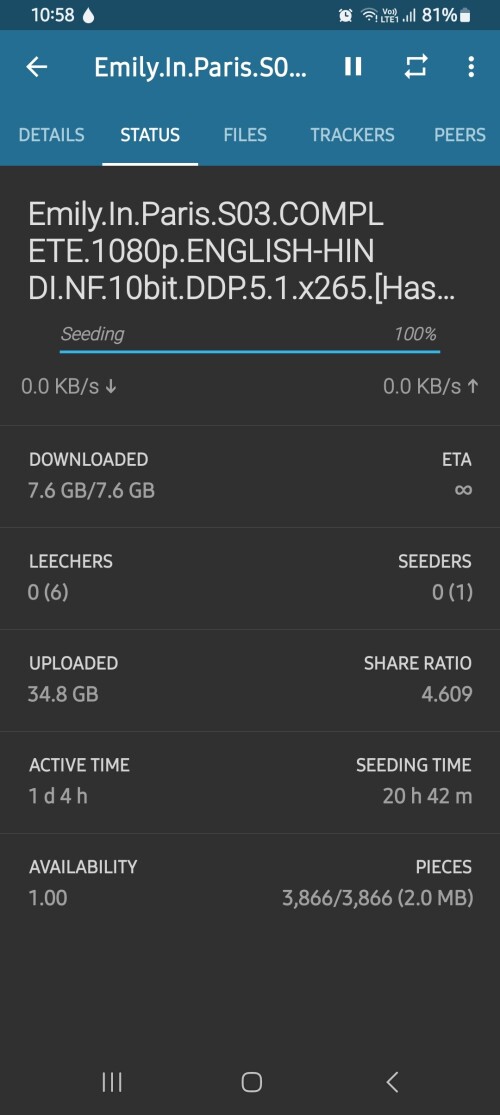
Task: Open the three-dot overflow menu
Action: (x=471, y=67)
